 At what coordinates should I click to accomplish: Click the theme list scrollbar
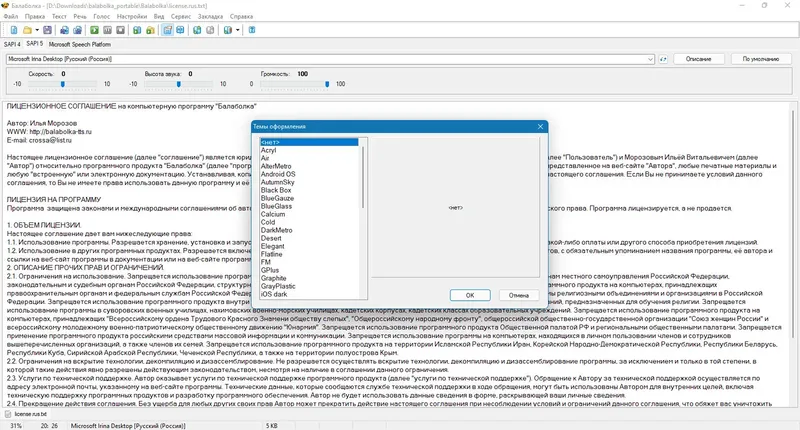pyautogui.click(x=363, y=177)
